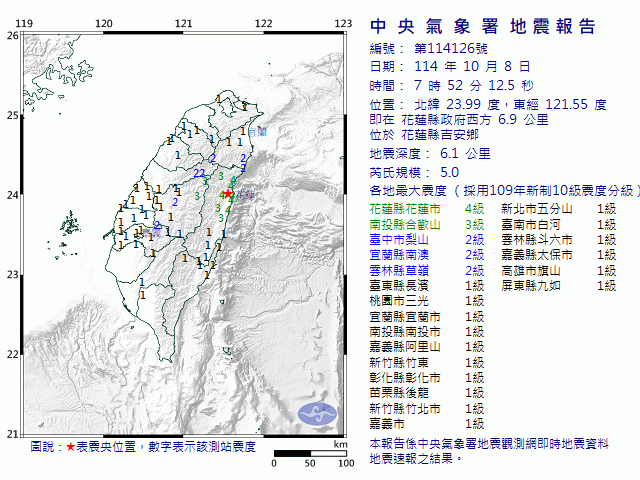Click the longitude label 123 on top axis
The image size is (640, 480).
[342, 23]
